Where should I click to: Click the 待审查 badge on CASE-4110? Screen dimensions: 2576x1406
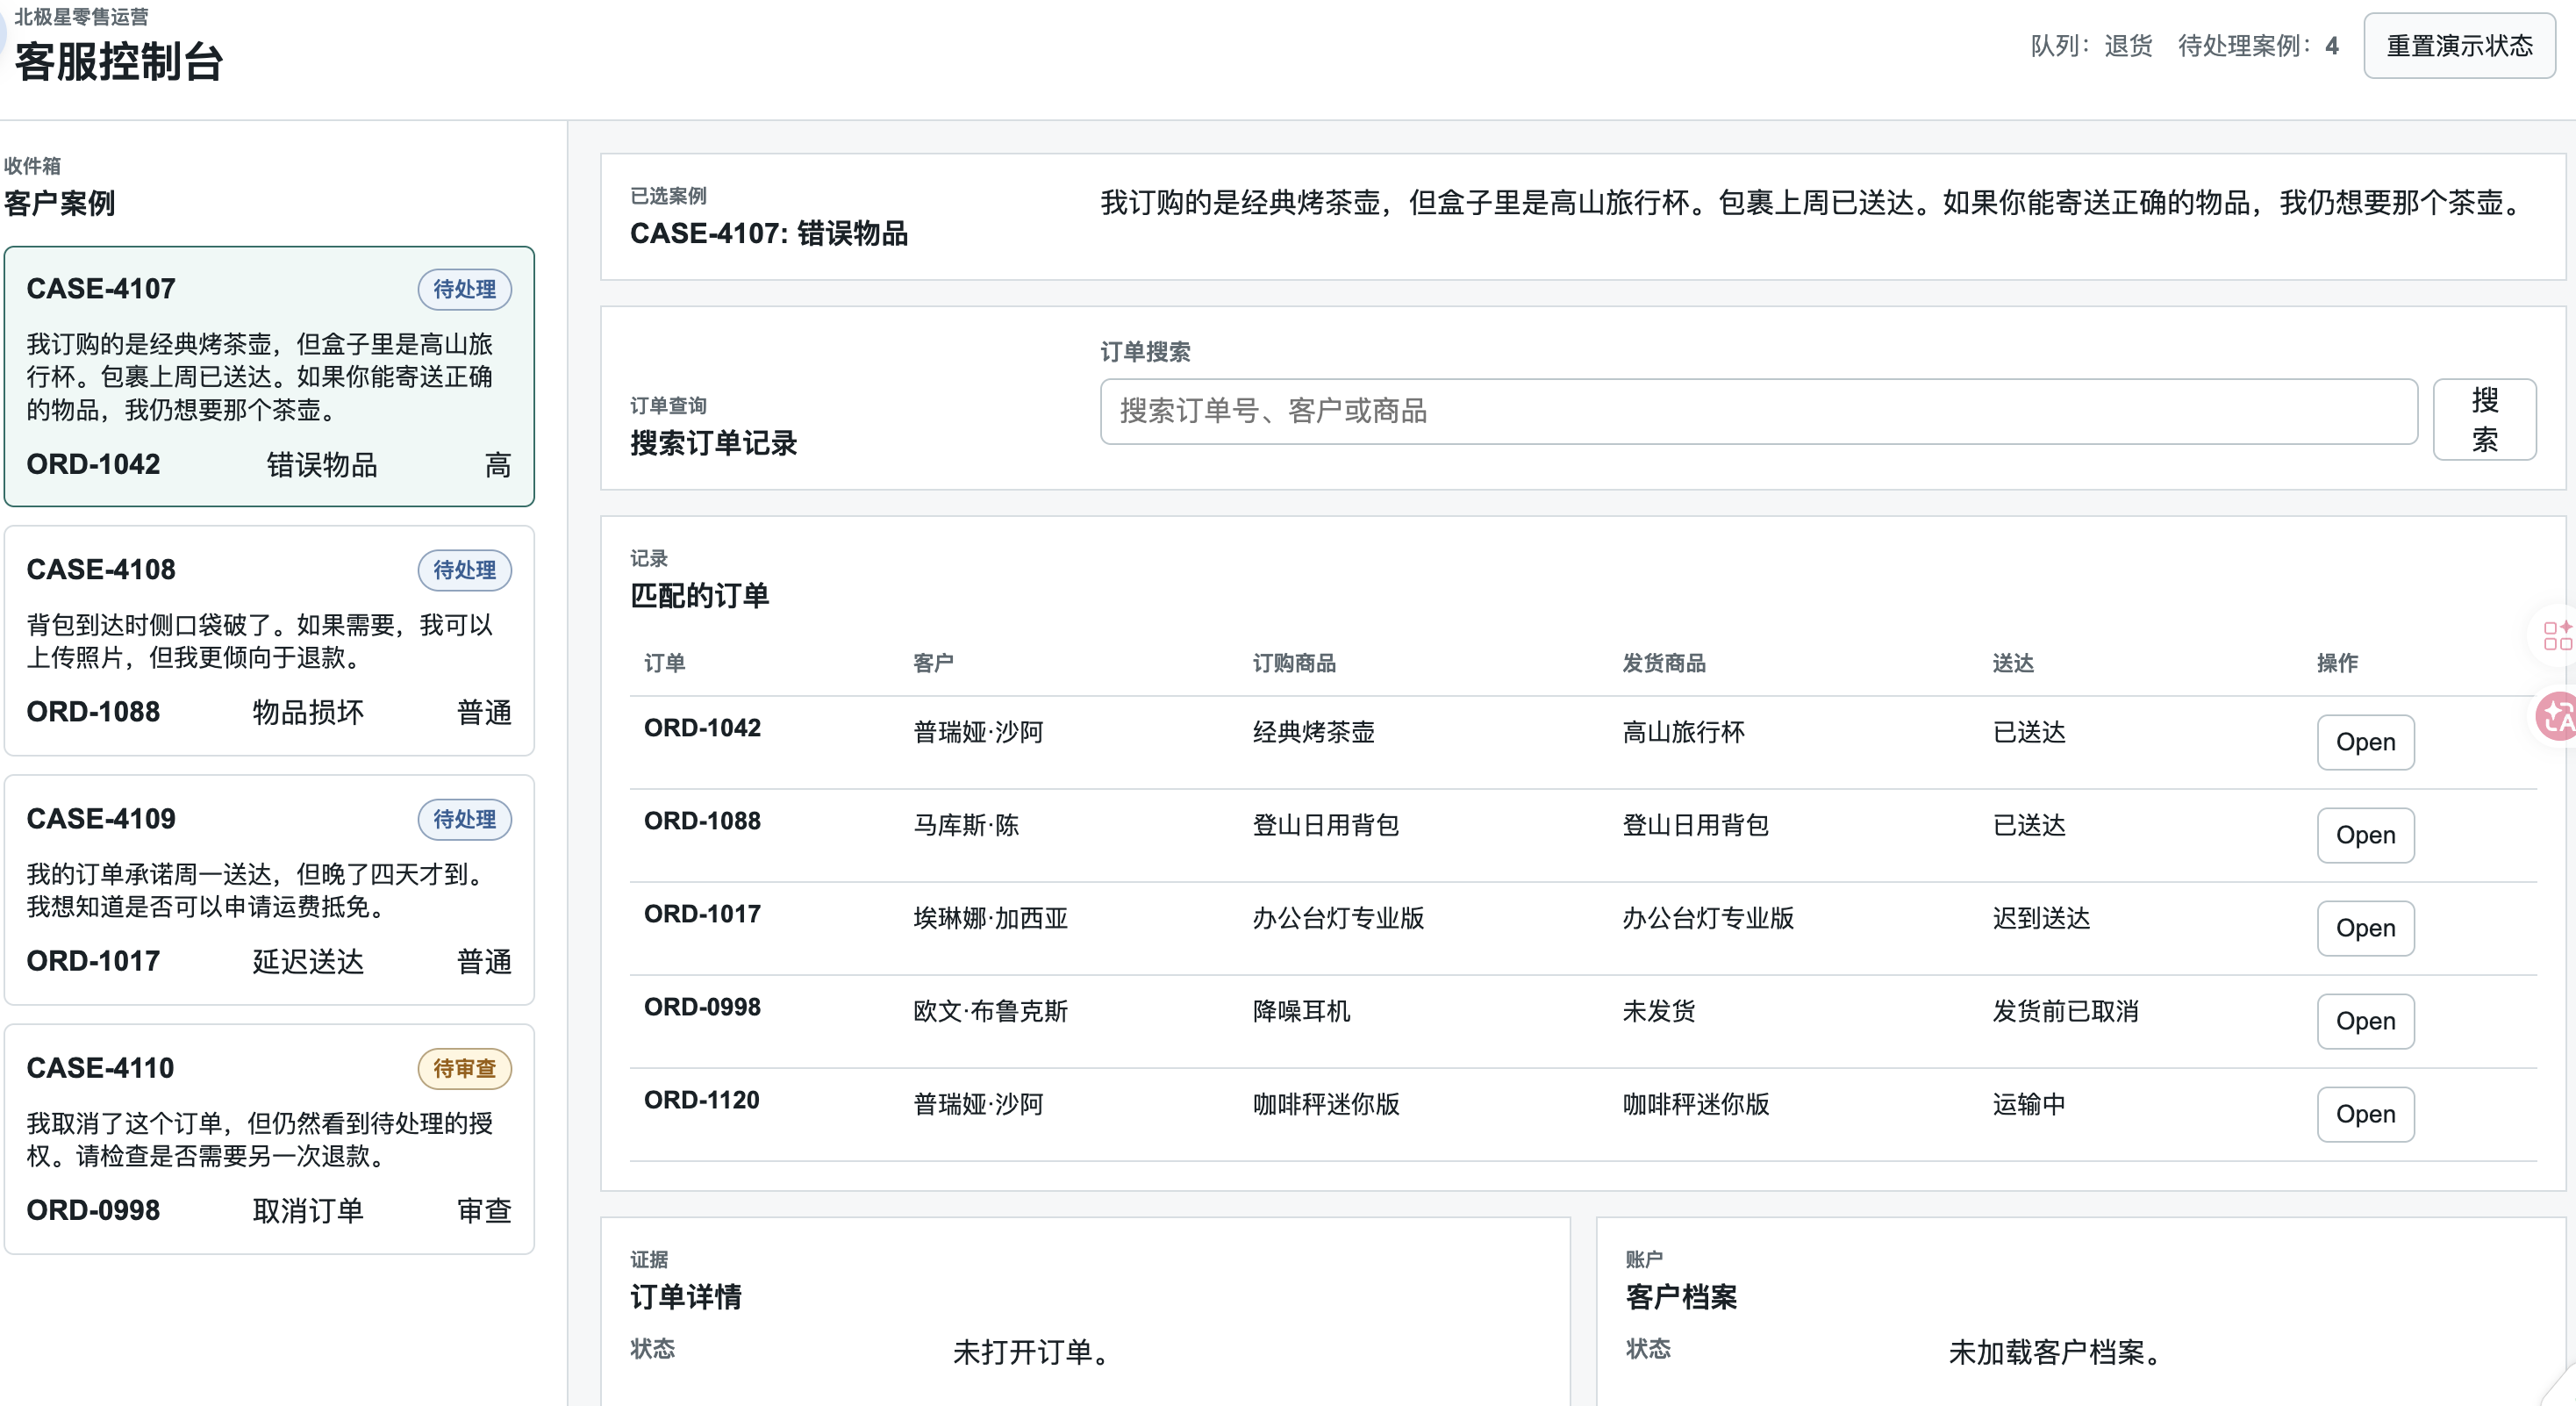(x=464, y=1068)
